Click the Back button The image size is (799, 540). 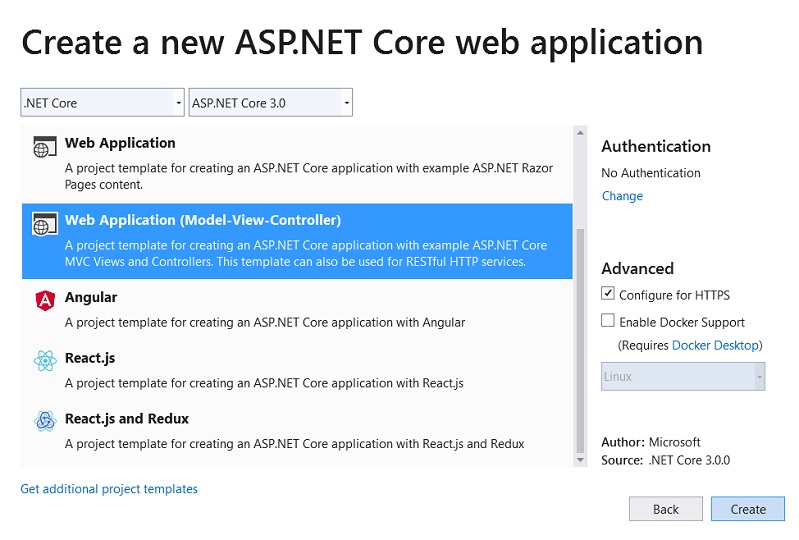[665, 509]
